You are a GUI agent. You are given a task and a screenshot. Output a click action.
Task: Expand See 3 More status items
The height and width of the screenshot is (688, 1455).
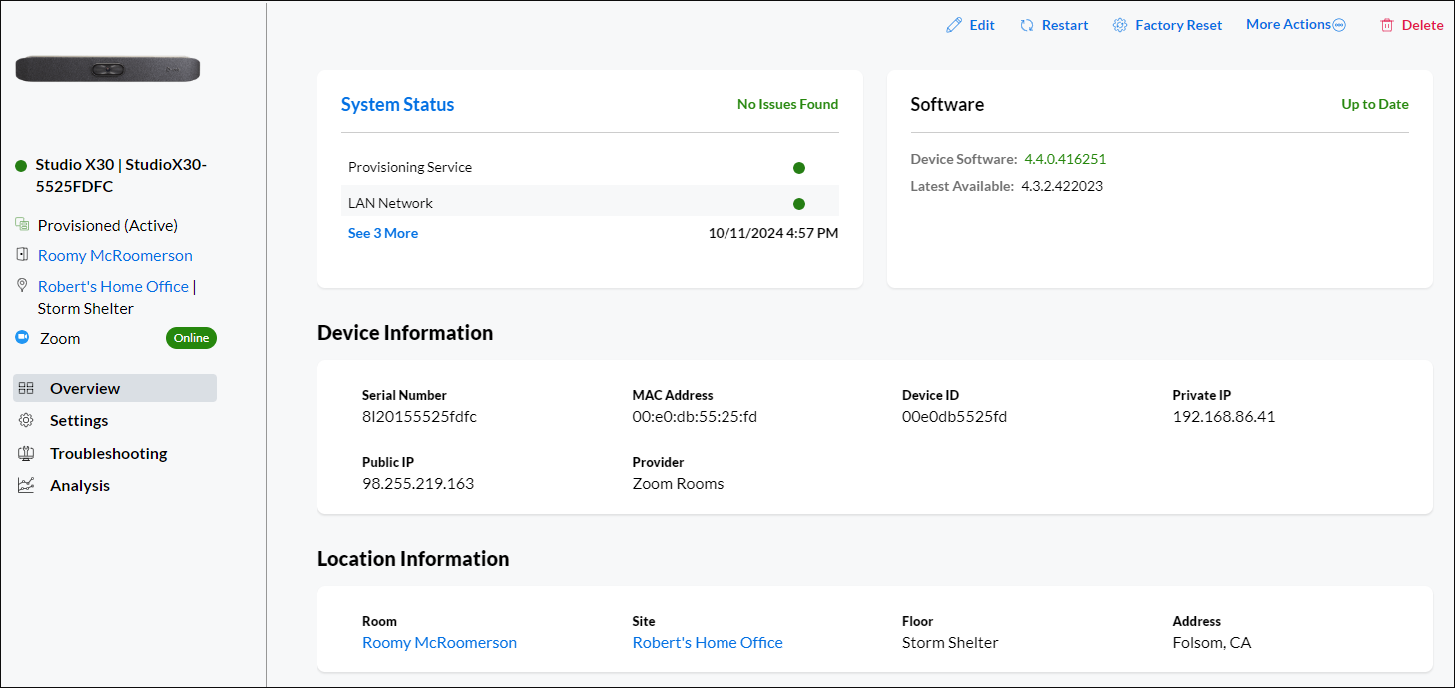(x=383, y=233)
